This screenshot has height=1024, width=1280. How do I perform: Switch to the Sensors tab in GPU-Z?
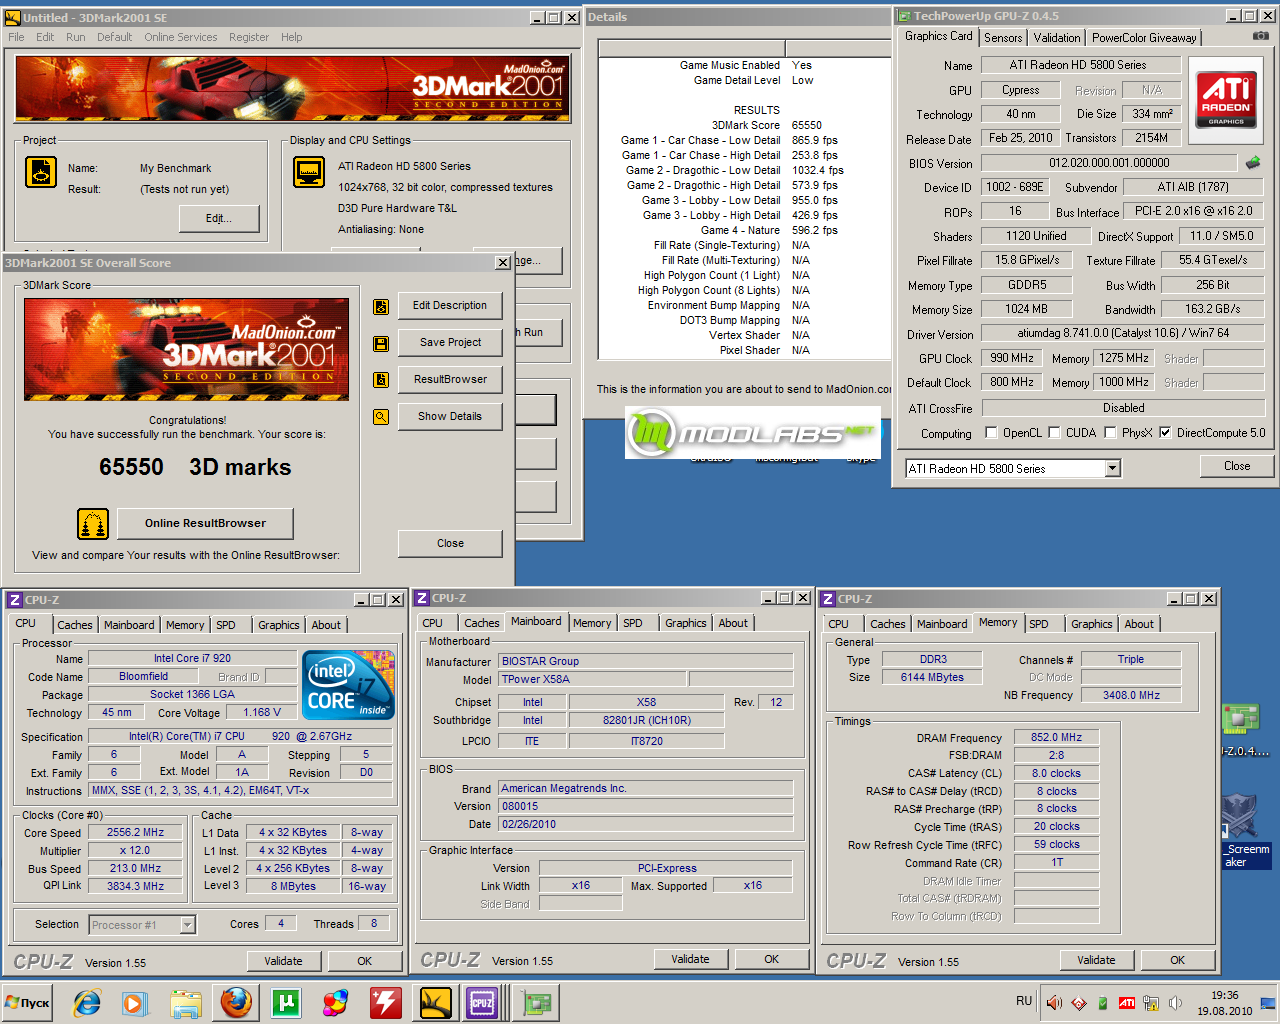(1003, 38)
